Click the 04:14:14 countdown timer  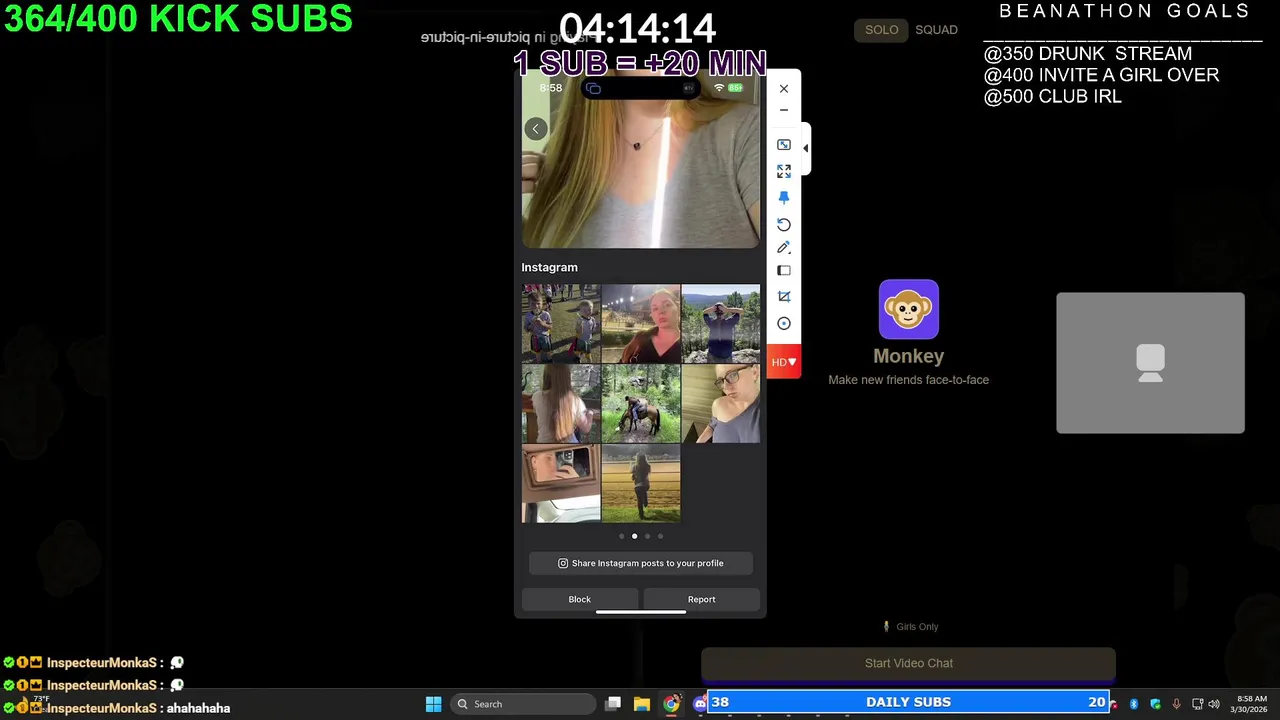click(637, 27)
